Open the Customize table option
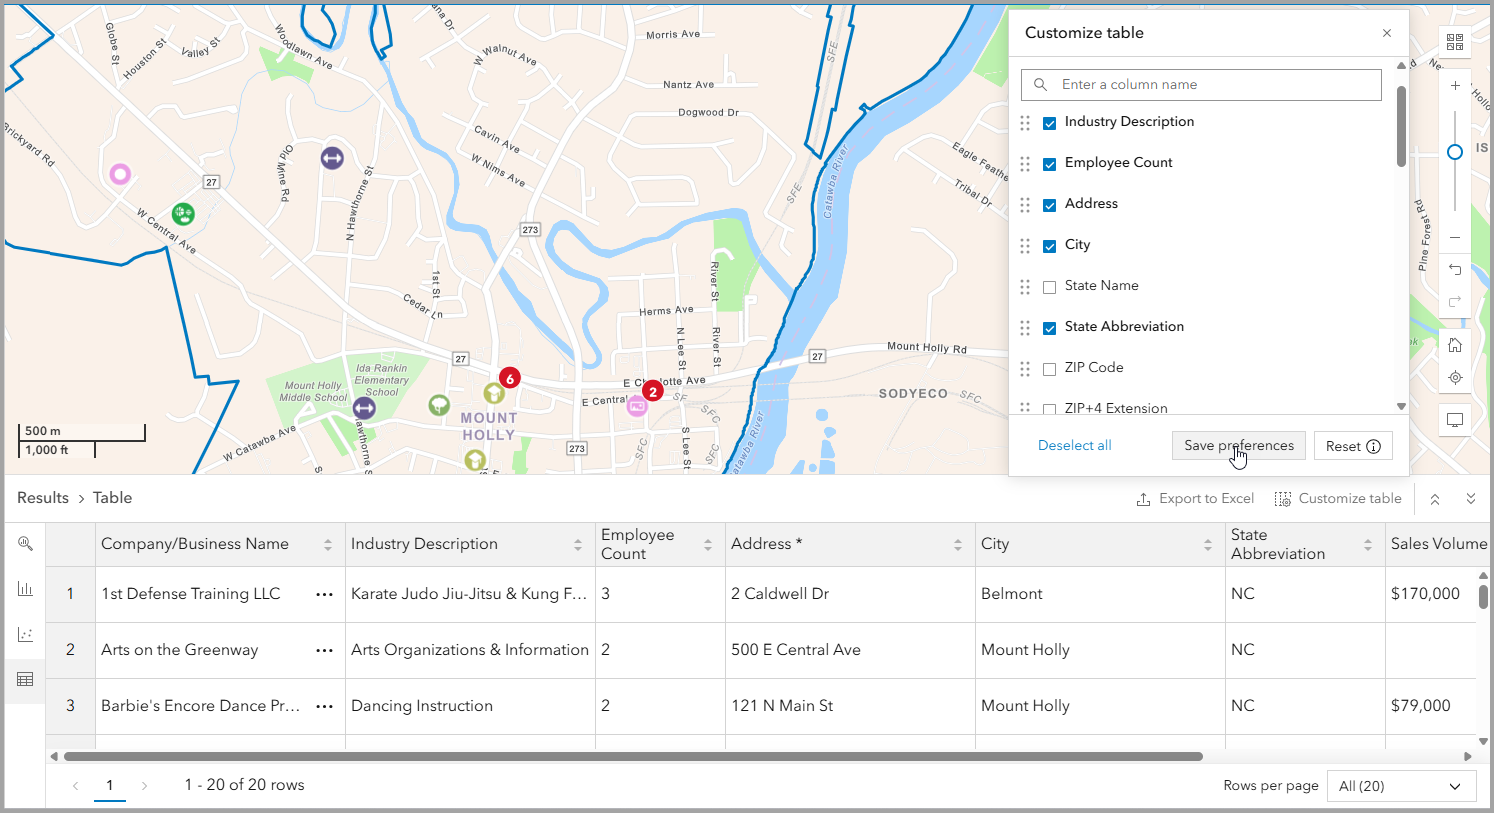The width and height of the screenshot is (1494, 813). (1338, 499)
